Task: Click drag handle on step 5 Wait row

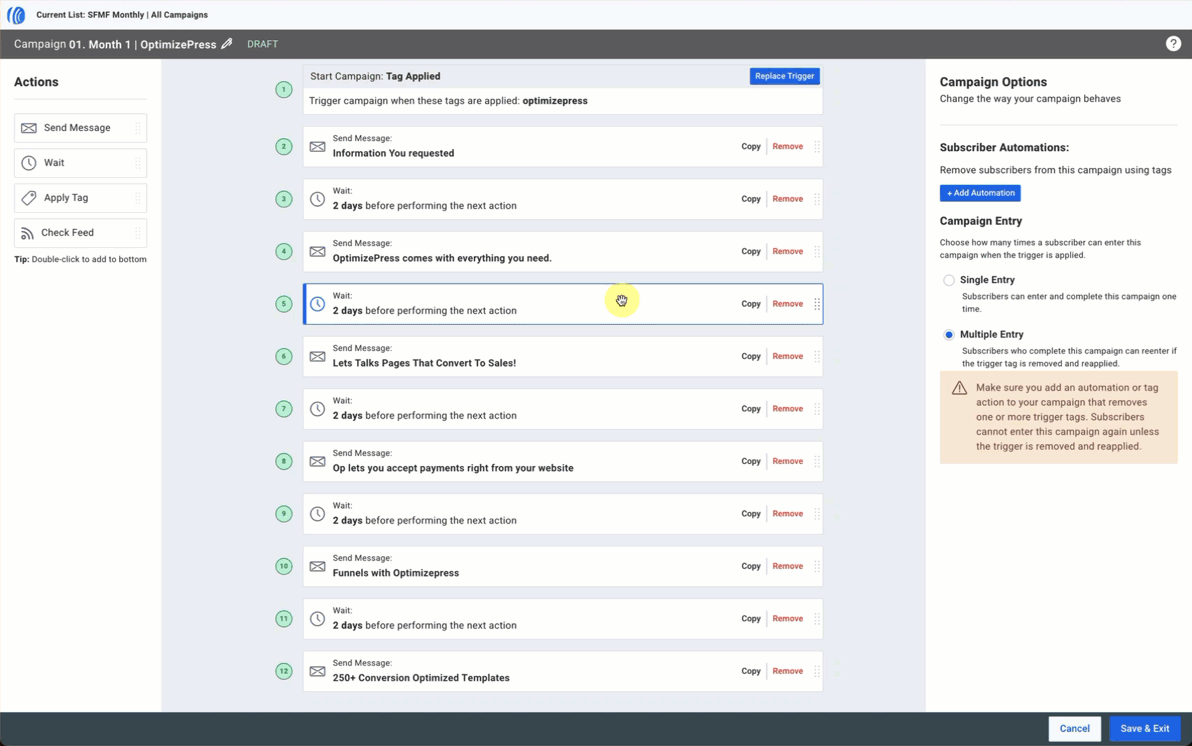Action: tap(817, 304)
